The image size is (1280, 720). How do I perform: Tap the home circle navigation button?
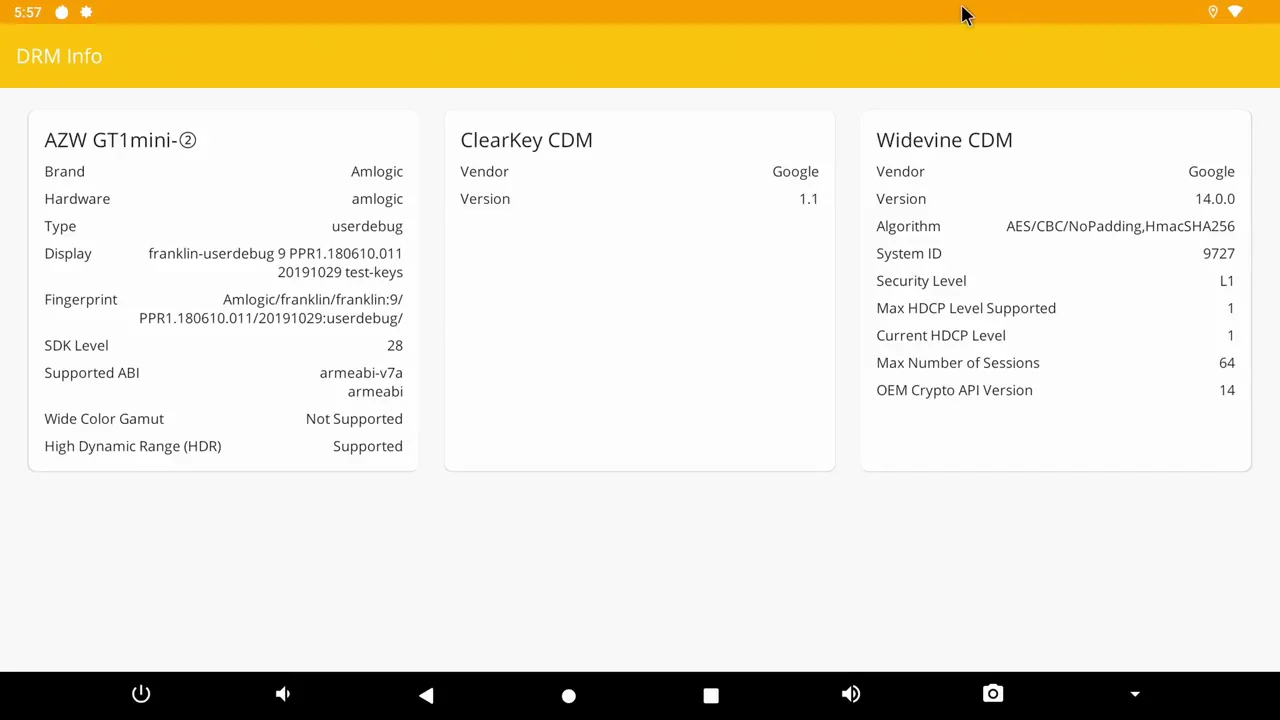tap(568, 695)
